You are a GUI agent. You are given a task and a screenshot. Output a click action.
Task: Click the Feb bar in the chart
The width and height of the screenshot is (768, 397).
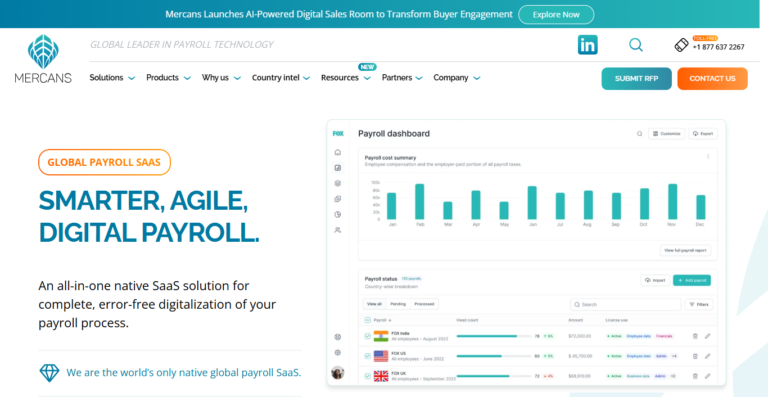pyautogui.click(x=419, y=202)
